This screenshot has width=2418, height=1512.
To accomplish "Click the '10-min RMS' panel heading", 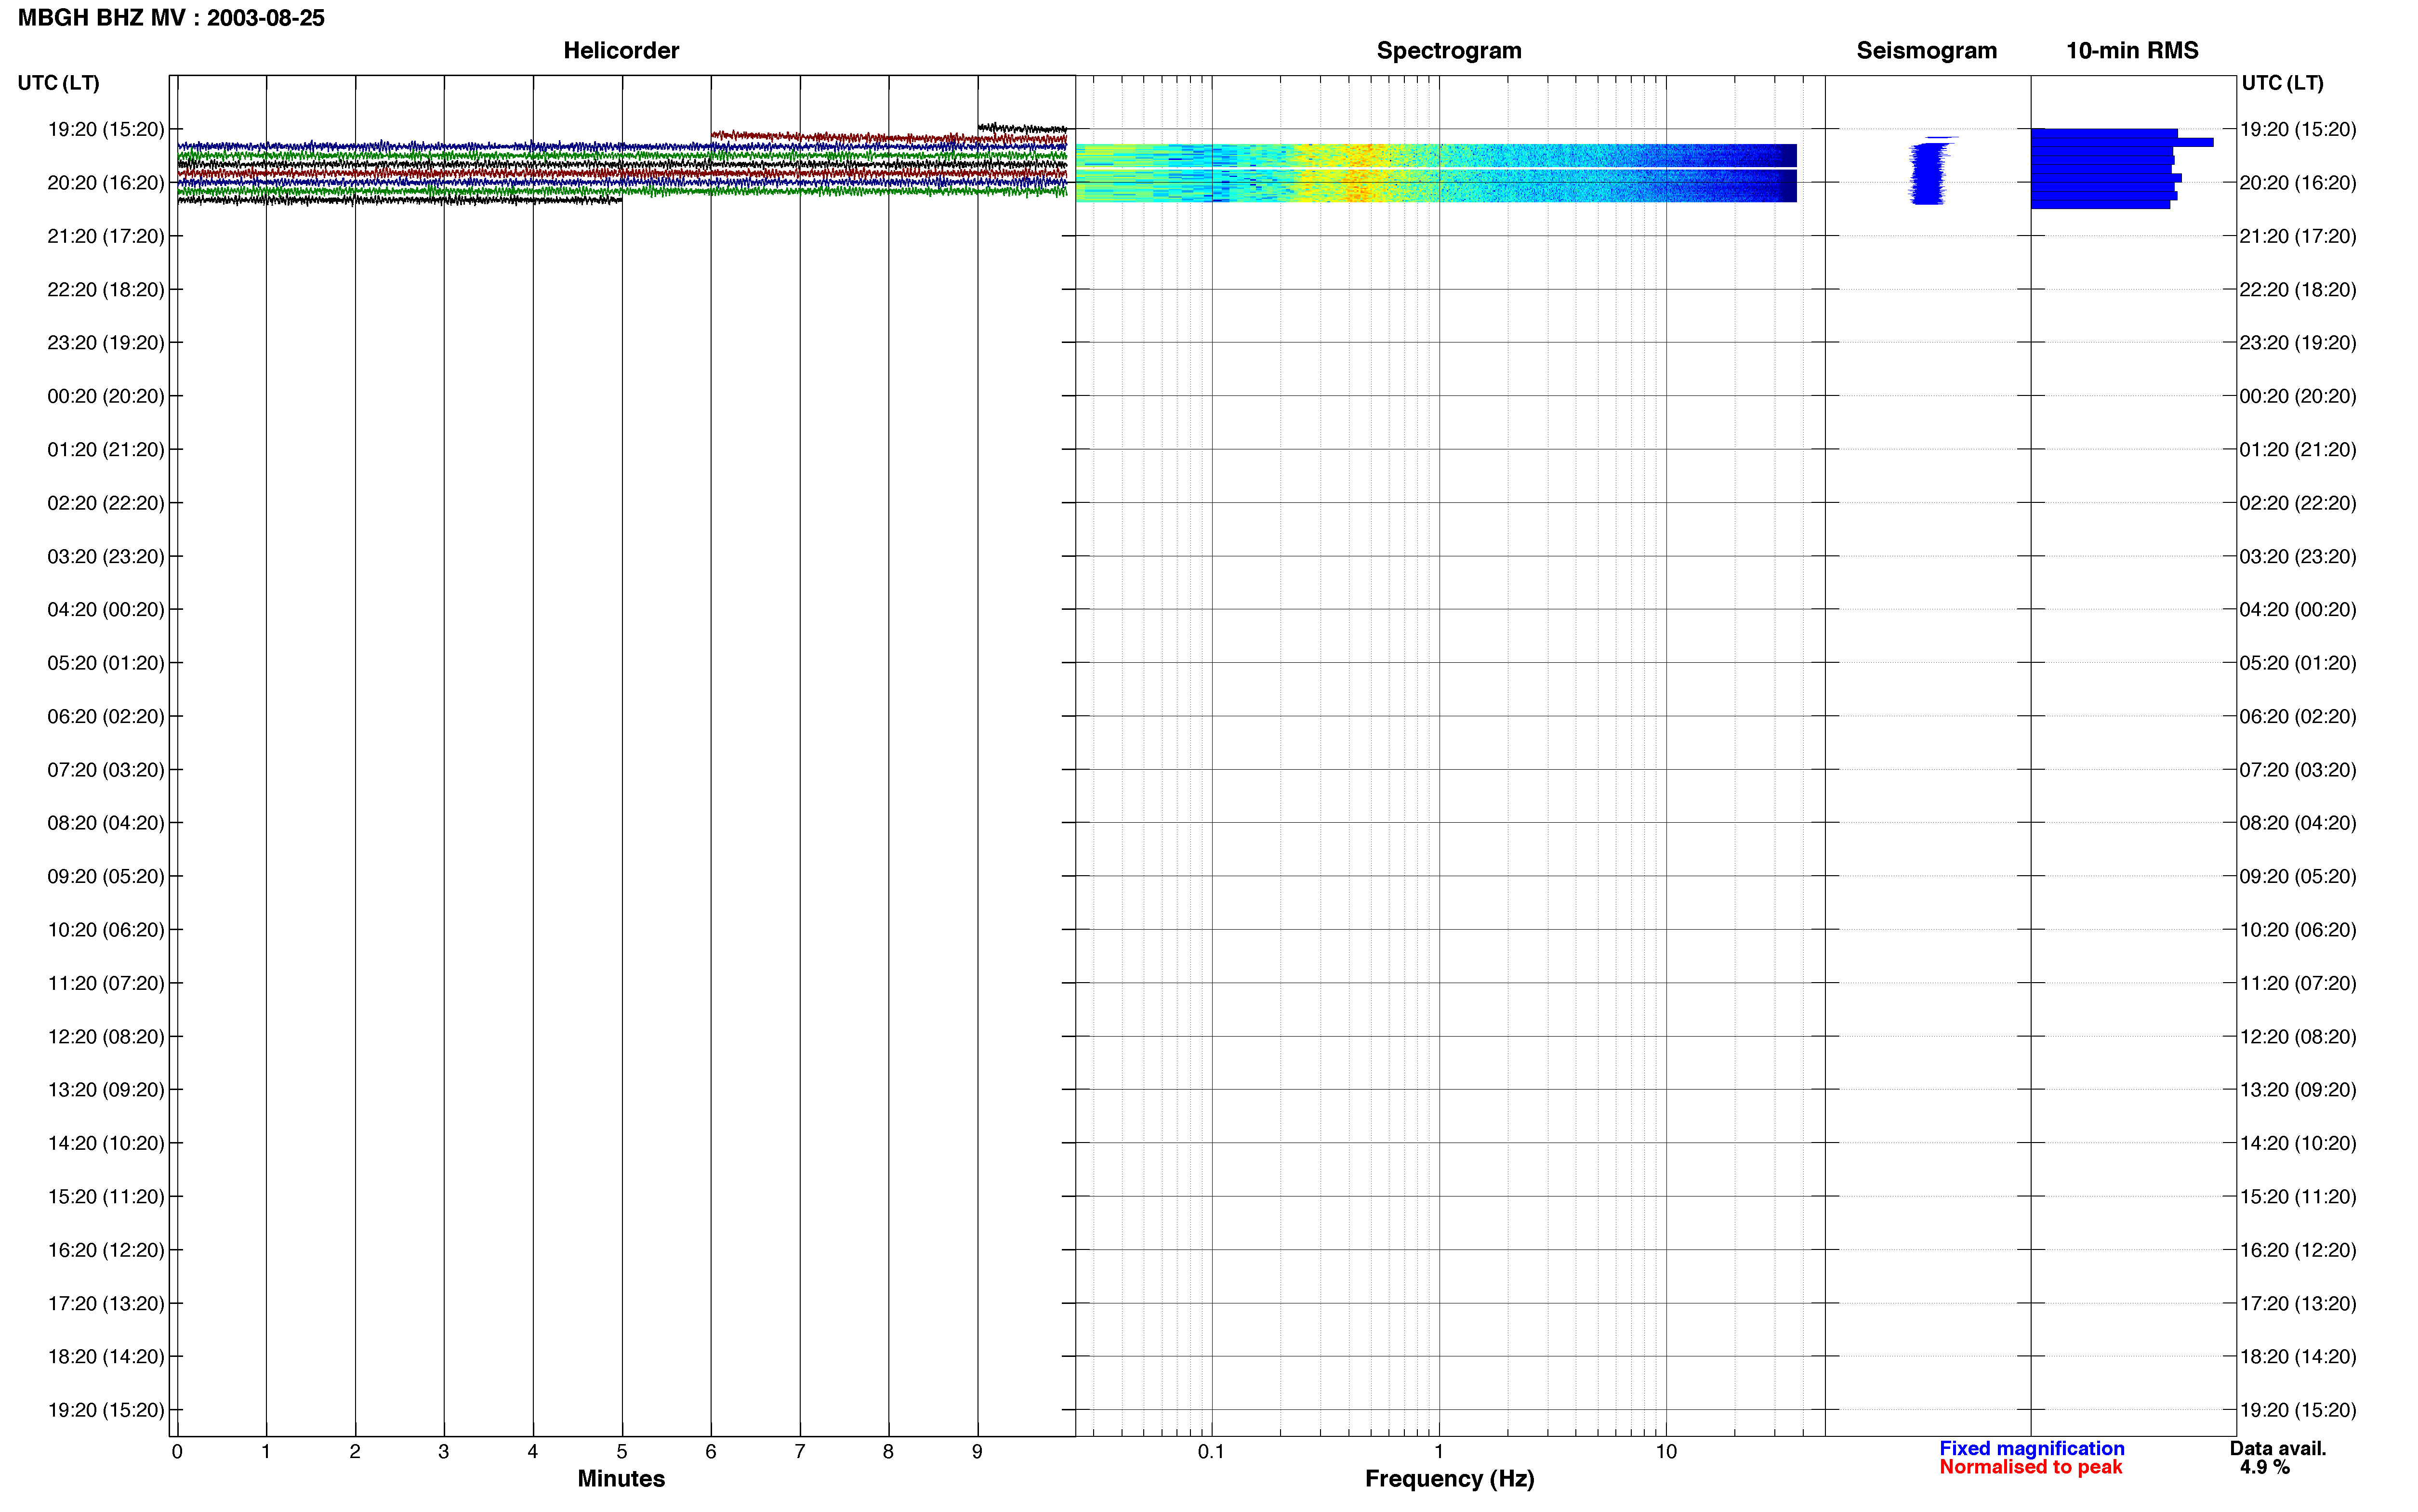I will (x=2132, y=51).
